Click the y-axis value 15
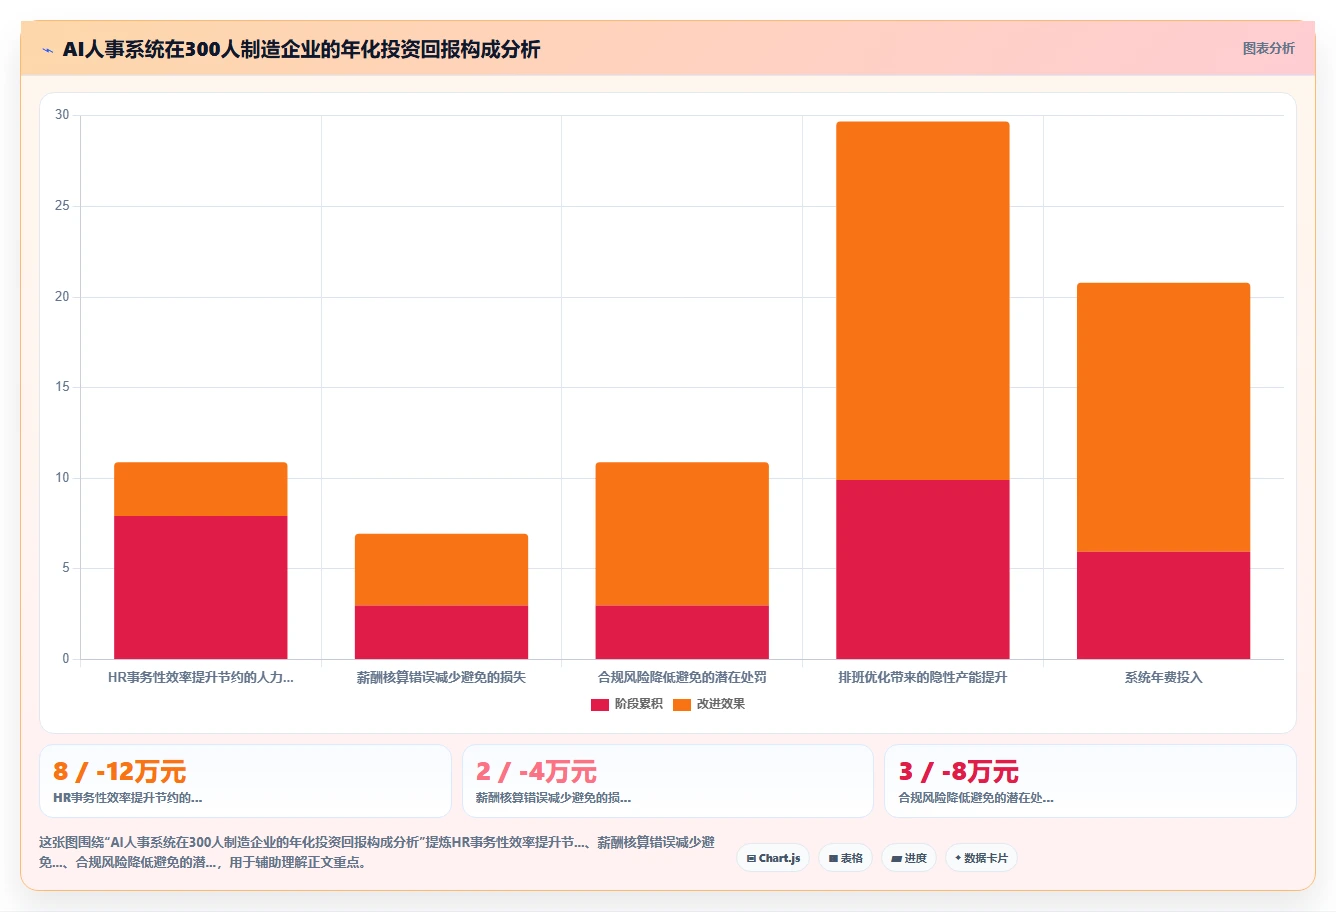This screenshot has width=1336, height=912. [62, 387]
